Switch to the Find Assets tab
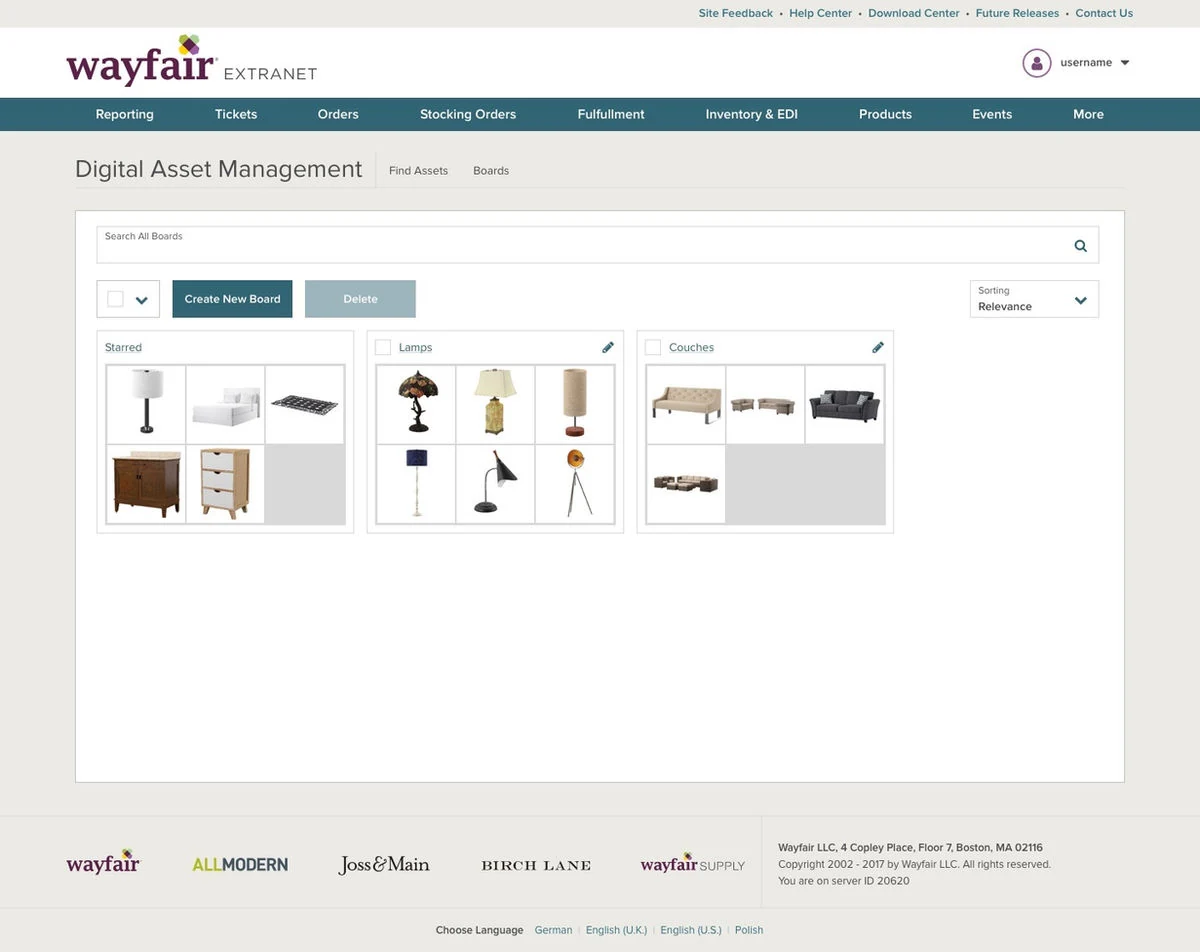This screenshot has height=952, width=1200. [418, 171]
